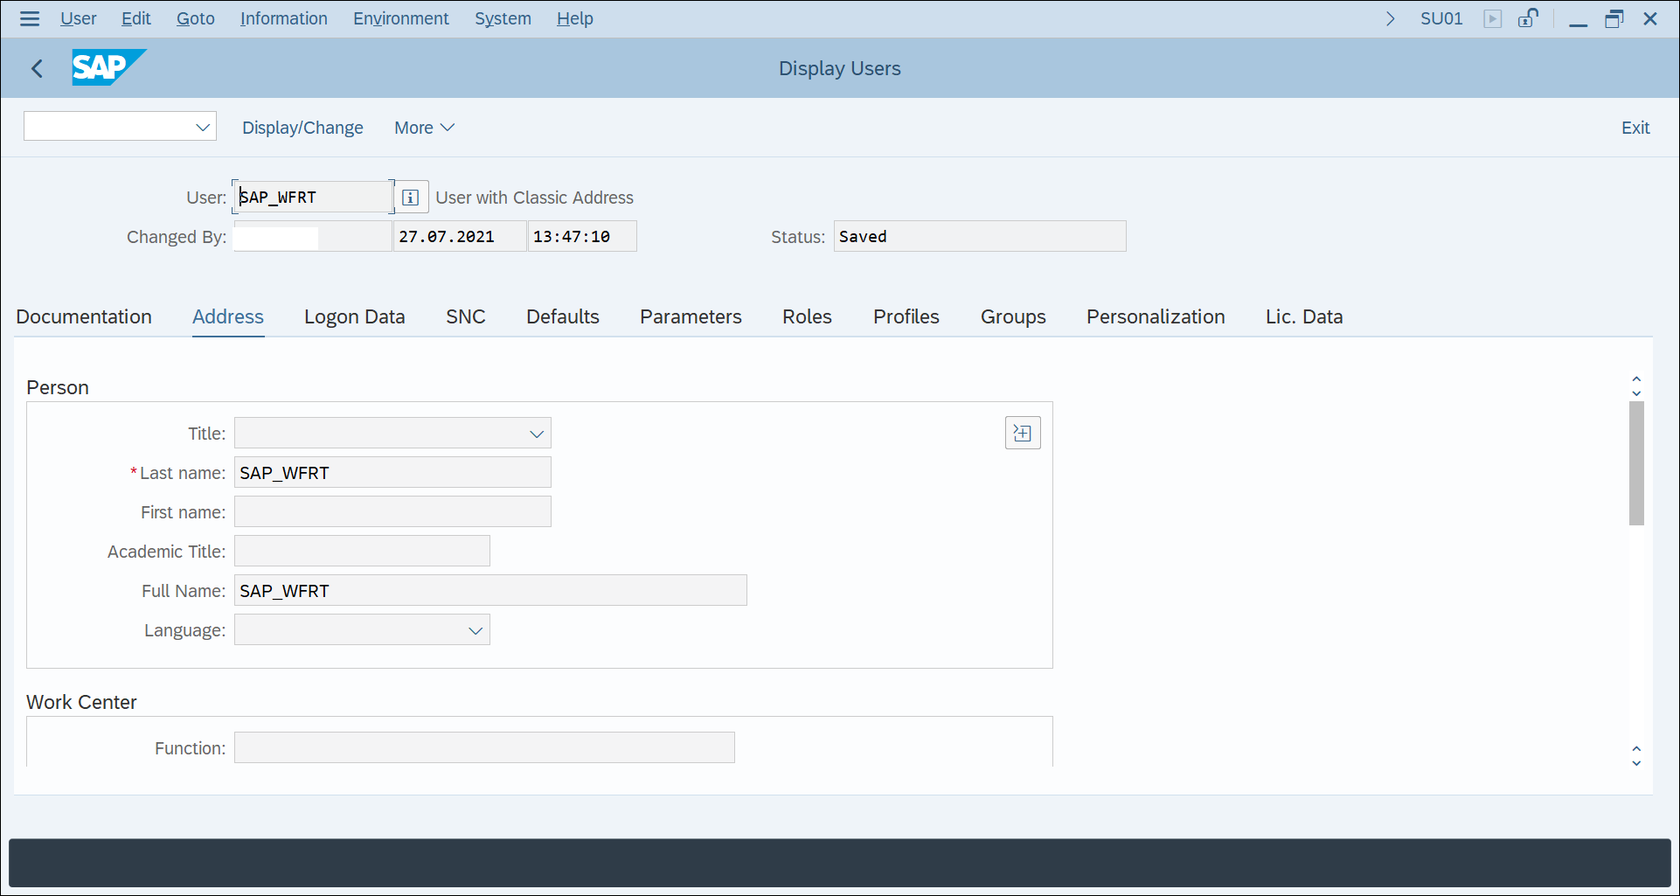The height and width of the screenshot is (896, 1680).
Task: Switch to the Logon Data tab
Action: click(x=354, y=317)
